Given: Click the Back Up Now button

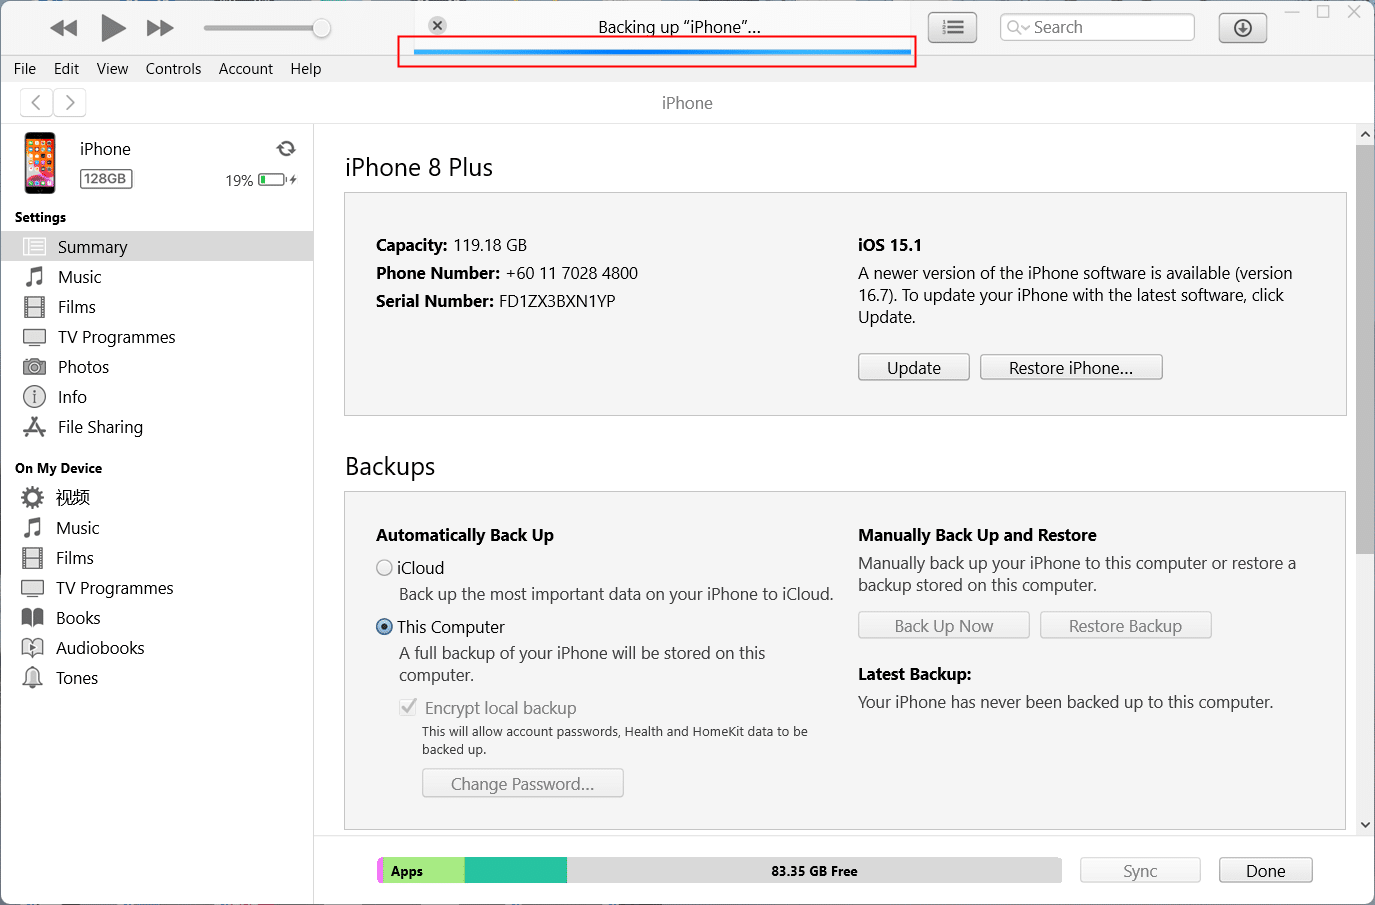Looking at the screenshot, I should [x=944, y=625].
